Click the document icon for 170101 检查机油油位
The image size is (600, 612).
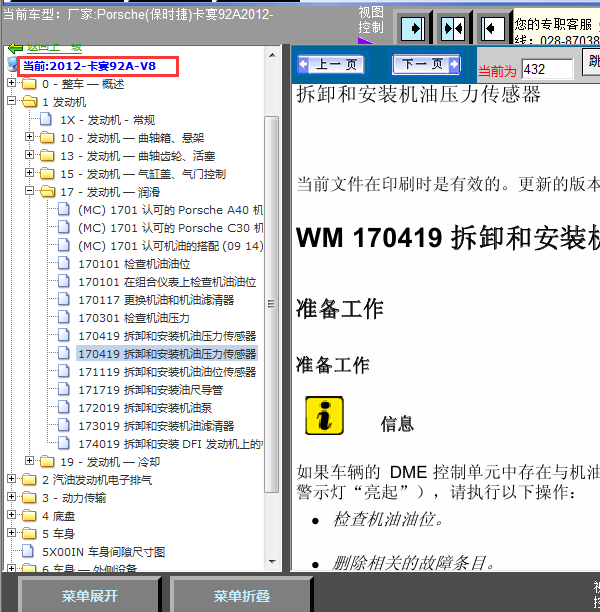64,263
